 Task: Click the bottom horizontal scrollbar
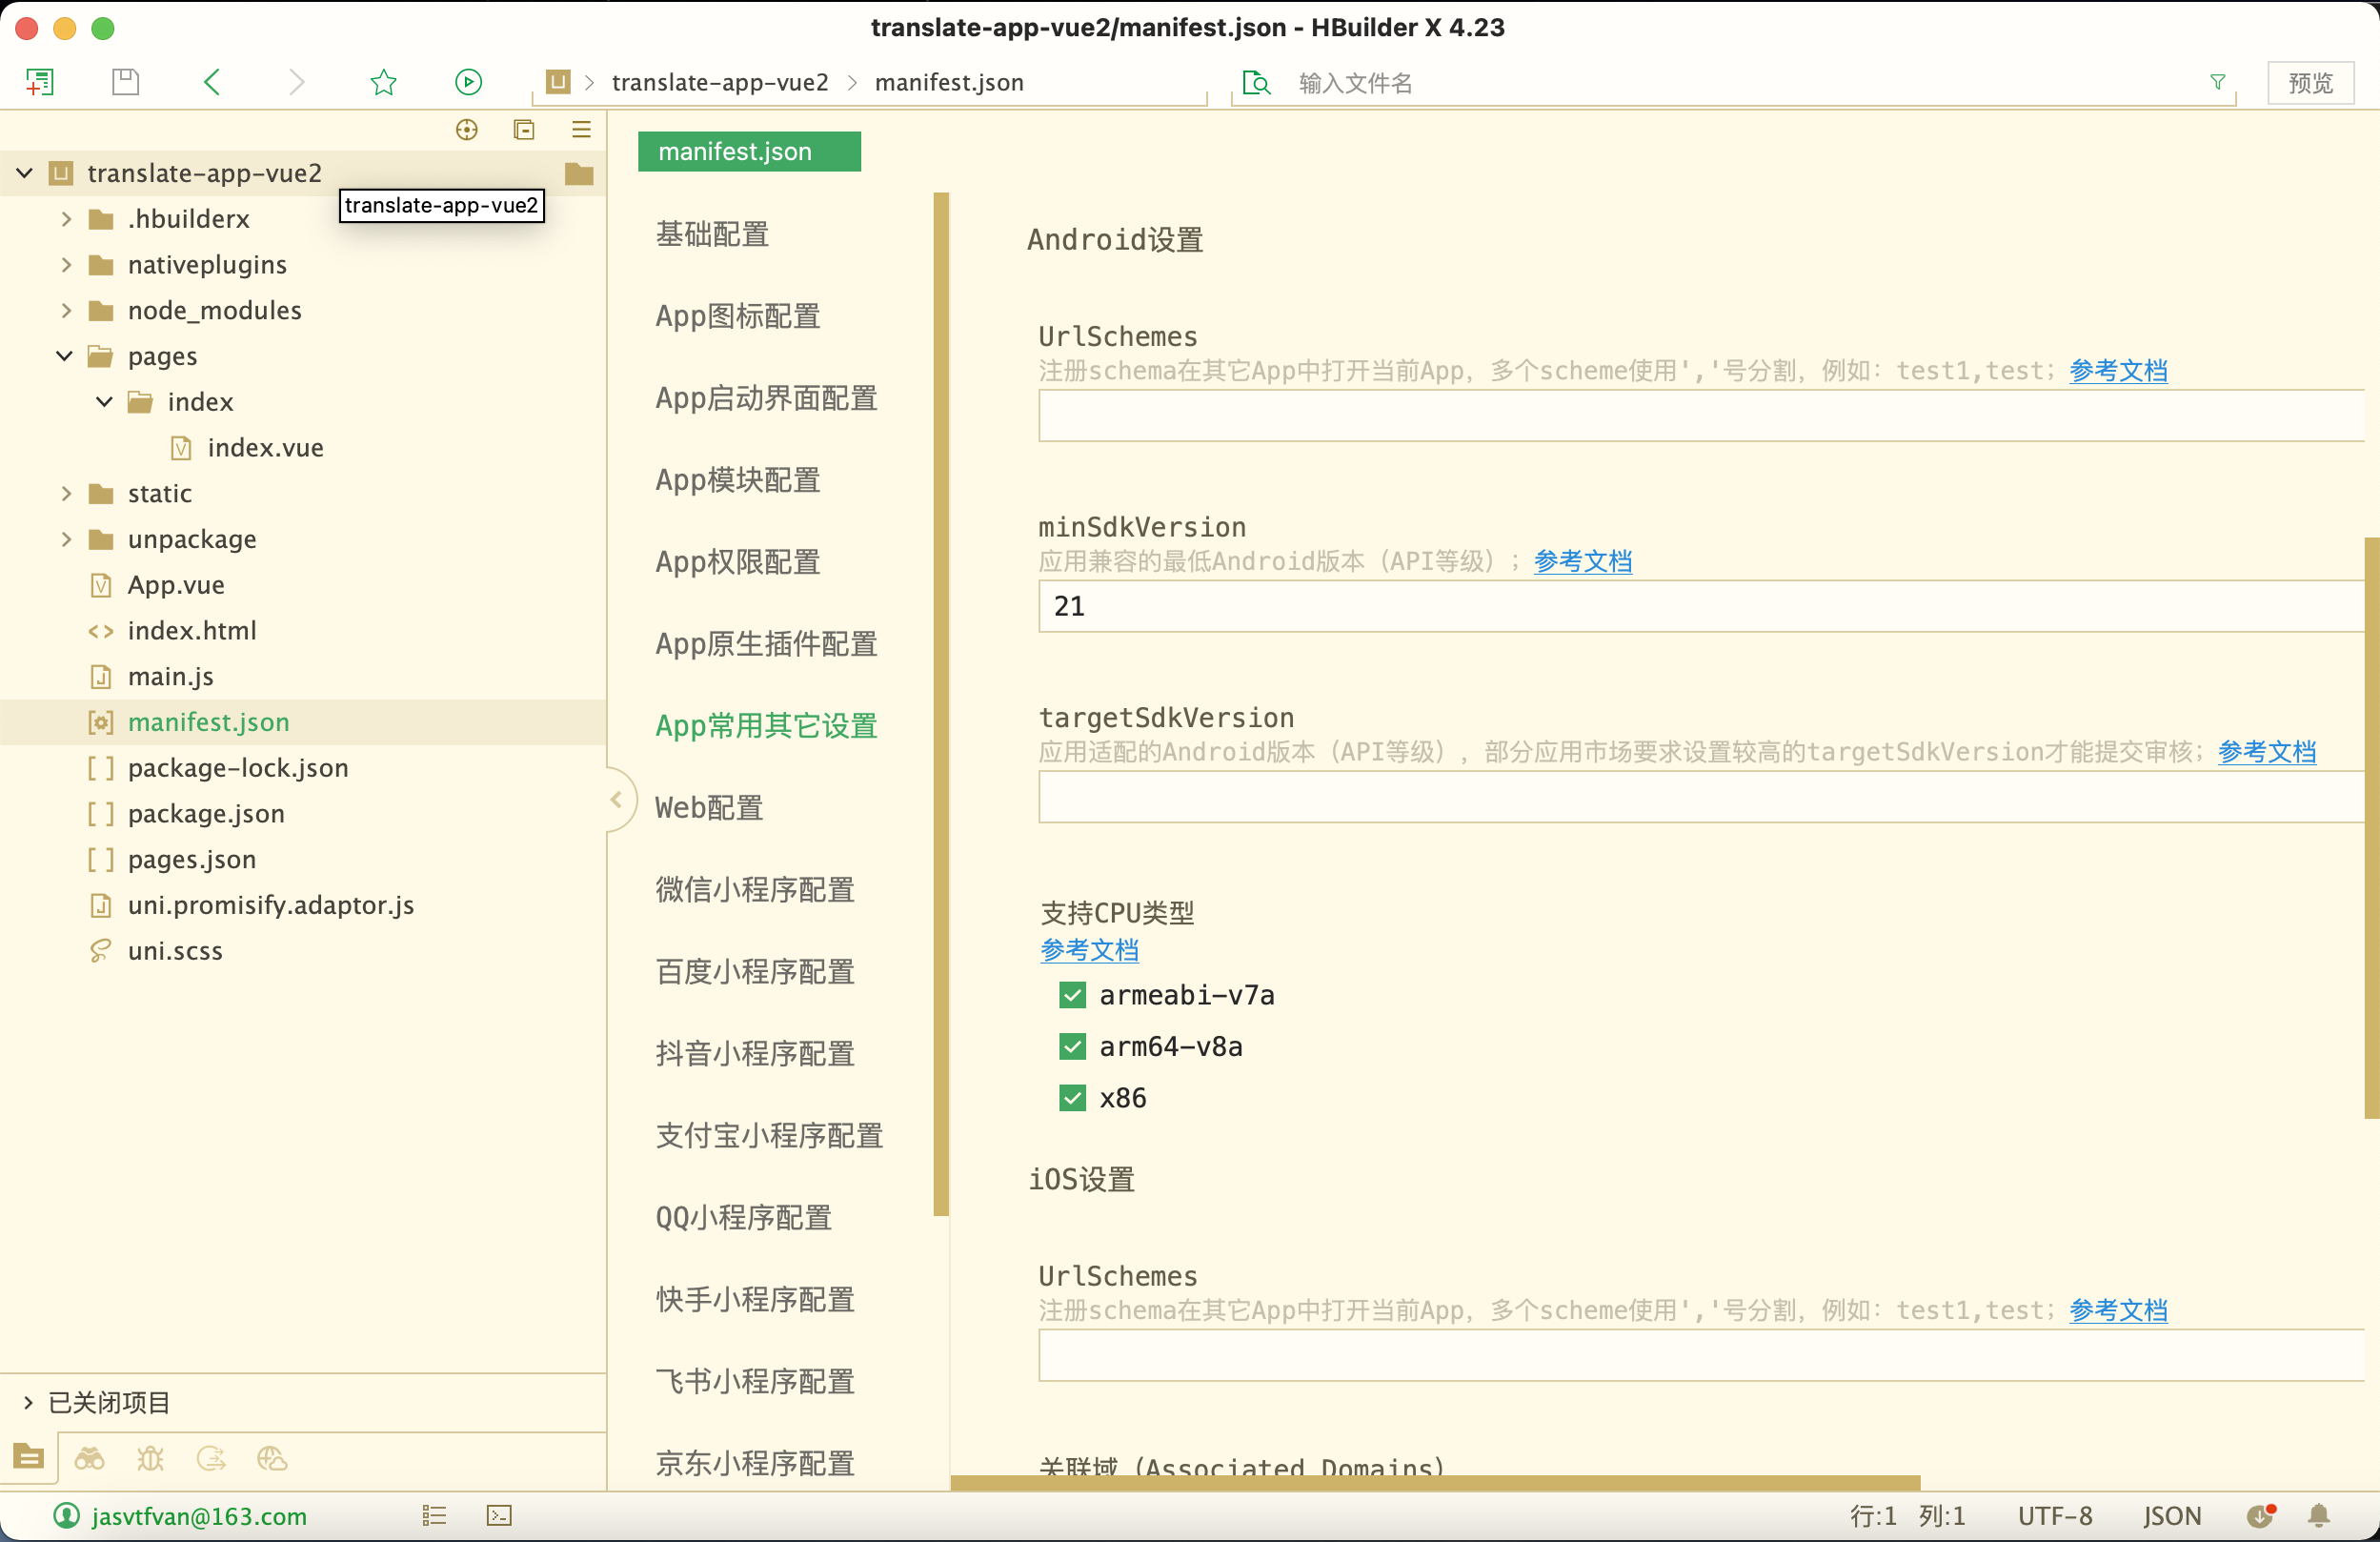tap(1435, 1483)
